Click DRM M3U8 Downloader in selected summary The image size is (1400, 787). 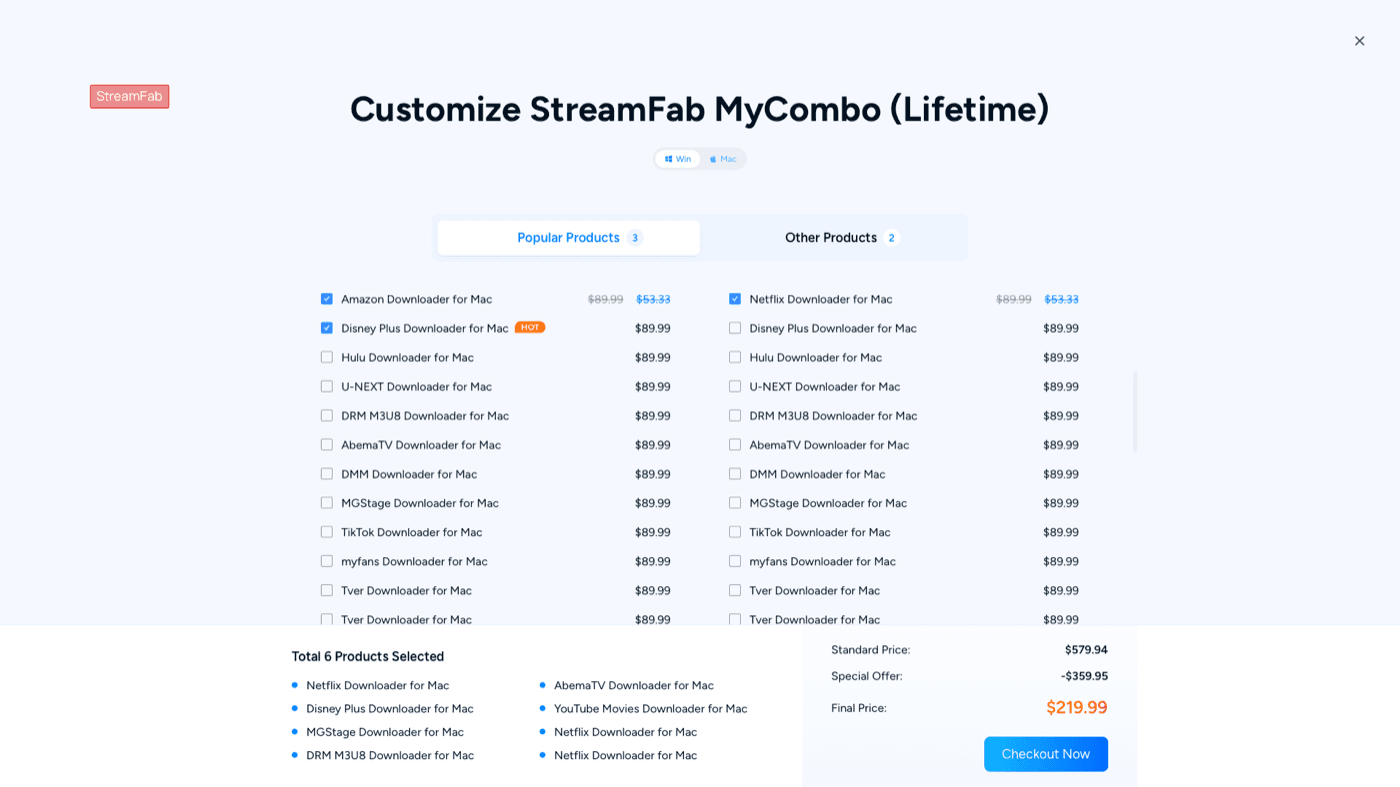tap(390, 755)
